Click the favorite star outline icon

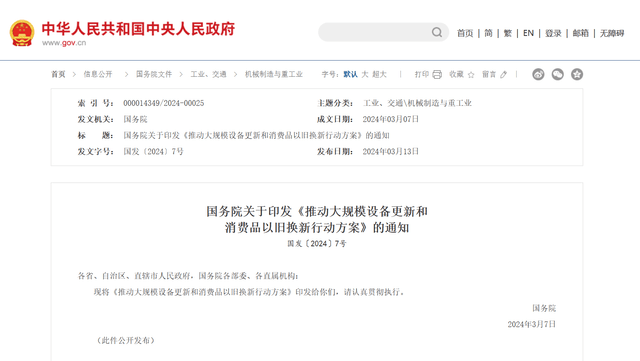tap(471, 74)
